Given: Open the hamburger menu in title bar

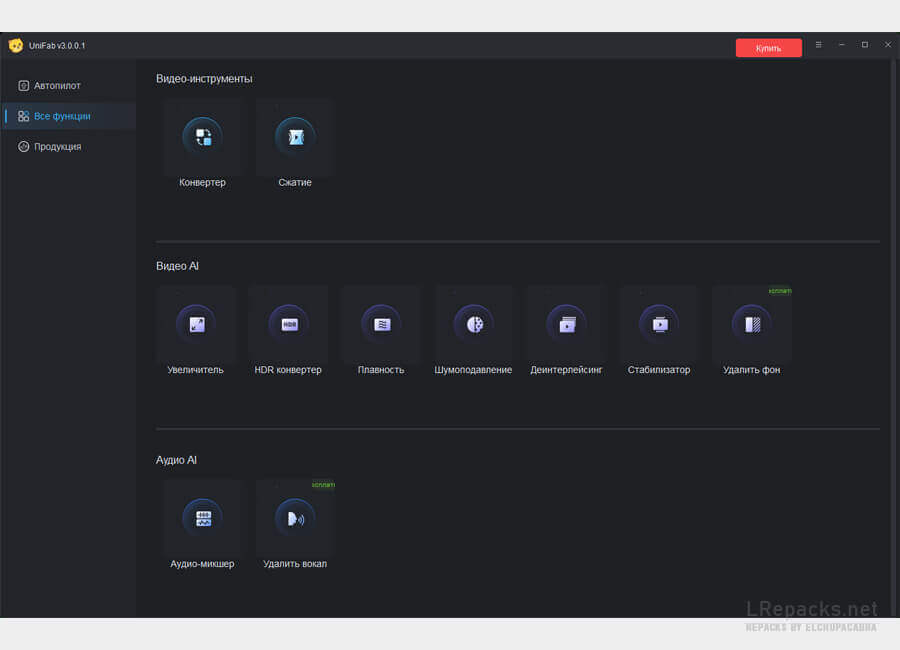Looking at the screenshot, I should click(x=819, y=45).
